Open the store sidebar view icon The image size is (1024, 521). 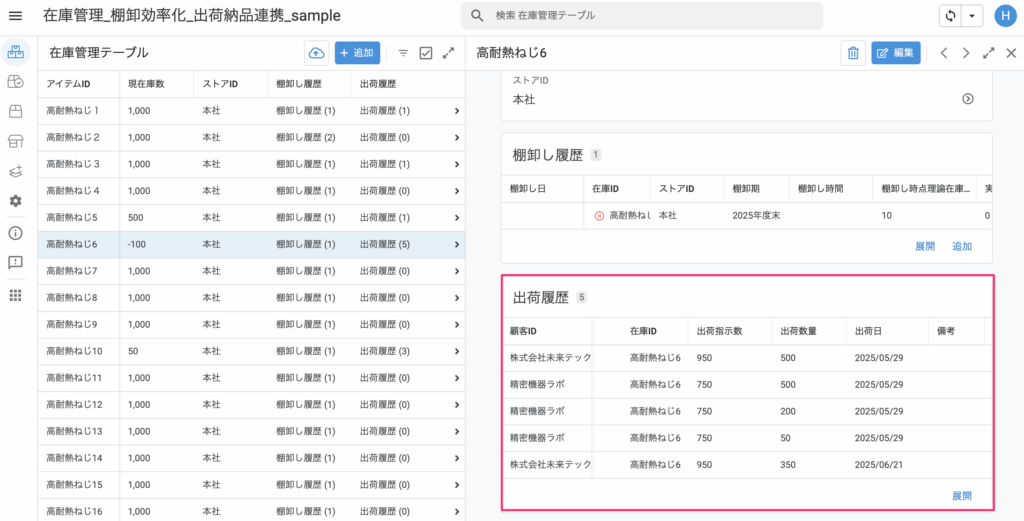pyautogui.click(x=16, y=142)
